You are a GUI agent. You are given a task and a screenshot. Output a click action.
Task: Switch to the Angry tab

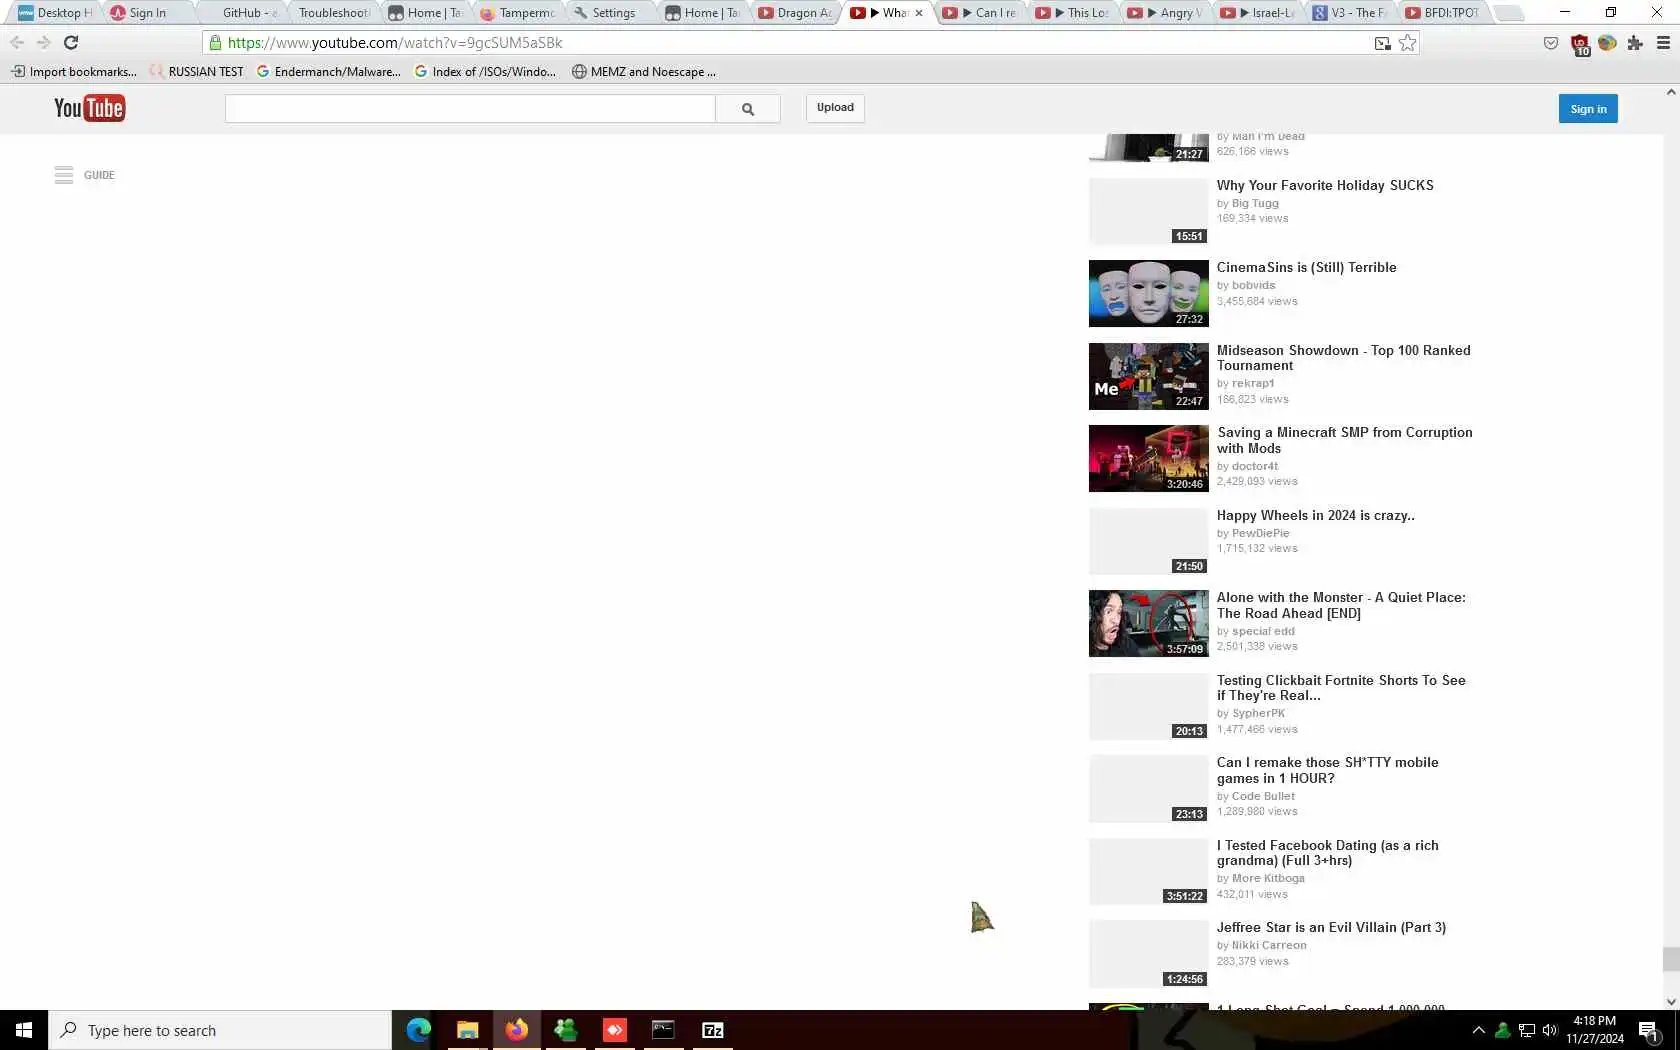(1164, 13)
